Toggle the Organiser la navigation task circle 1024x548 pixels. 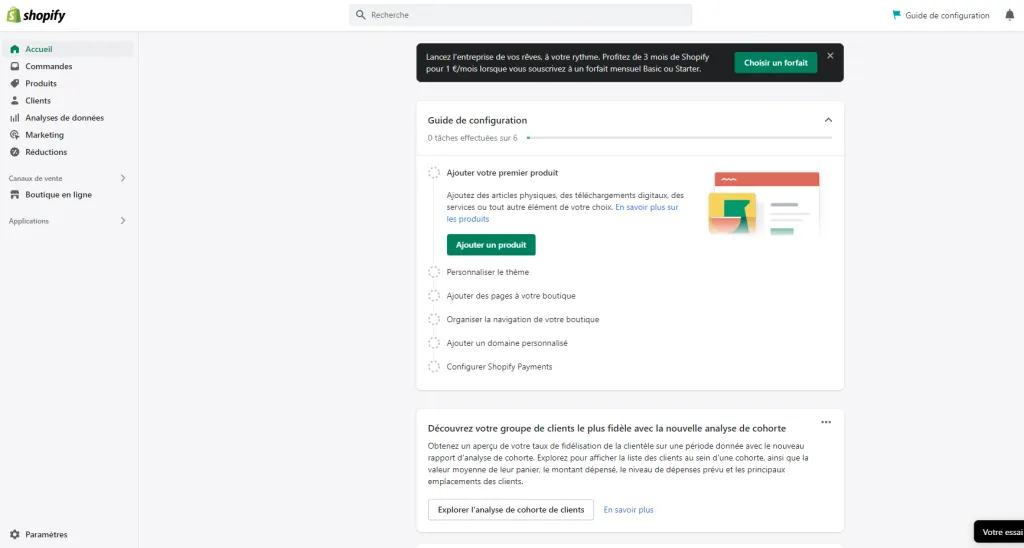[x=434, y=319]
